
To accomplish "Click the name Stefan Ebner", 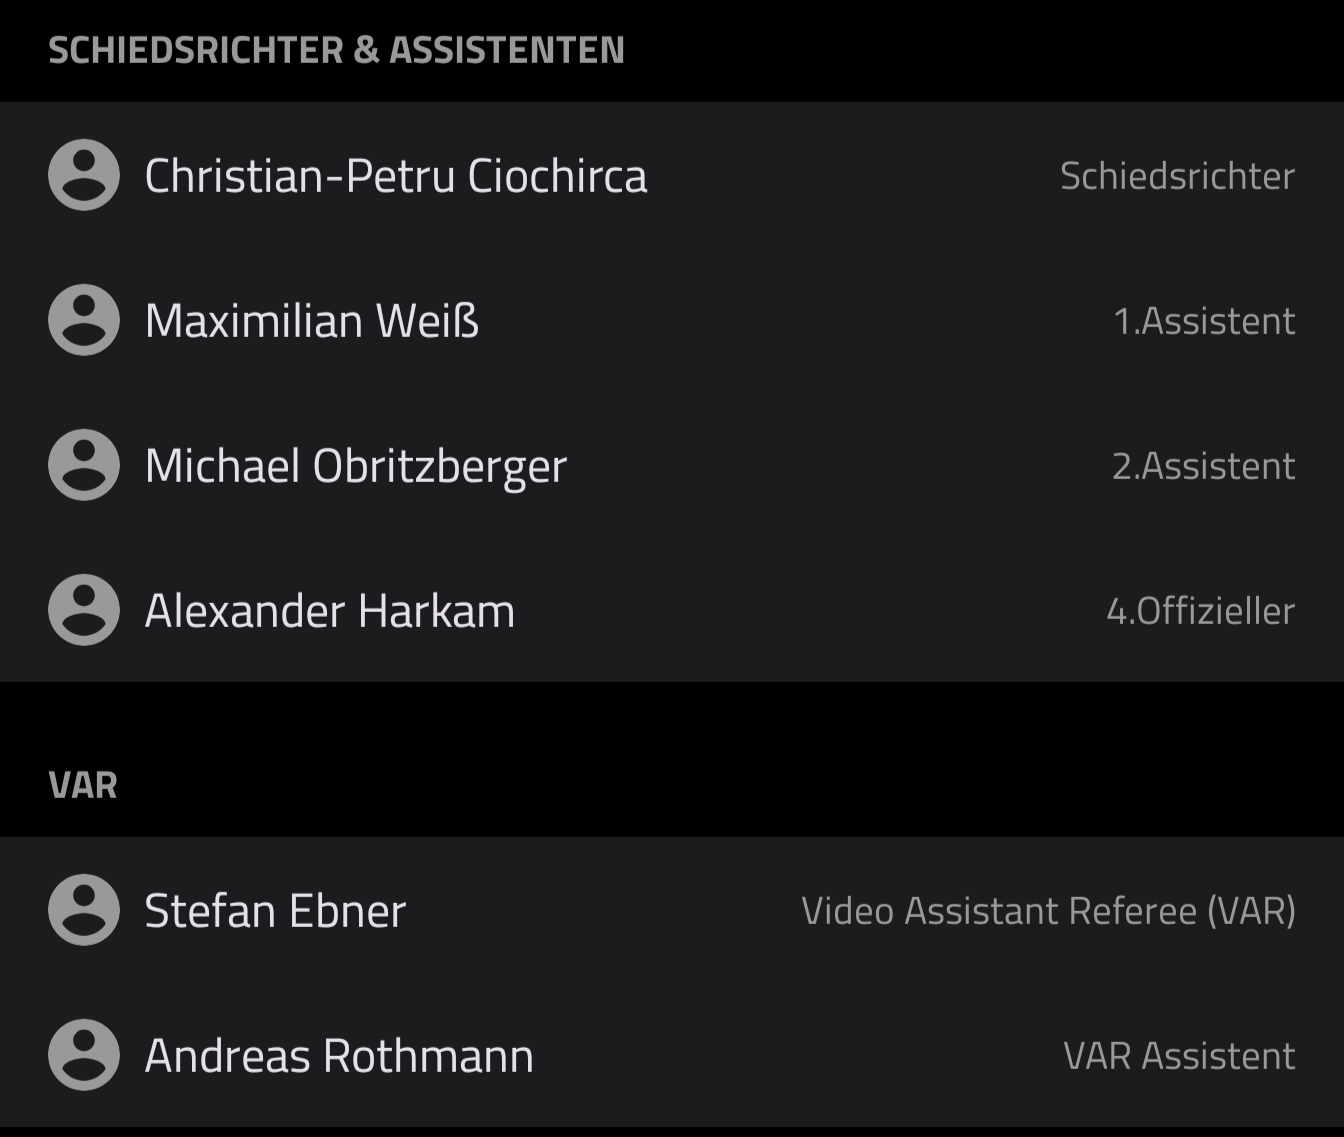I will click(x=275, y=911).
